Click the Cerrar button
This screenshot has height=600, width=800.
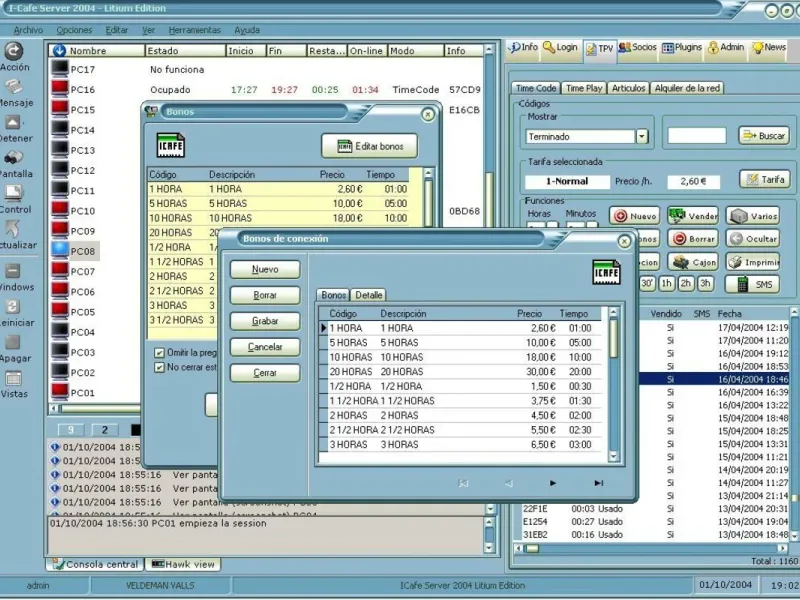coord(265,373)
